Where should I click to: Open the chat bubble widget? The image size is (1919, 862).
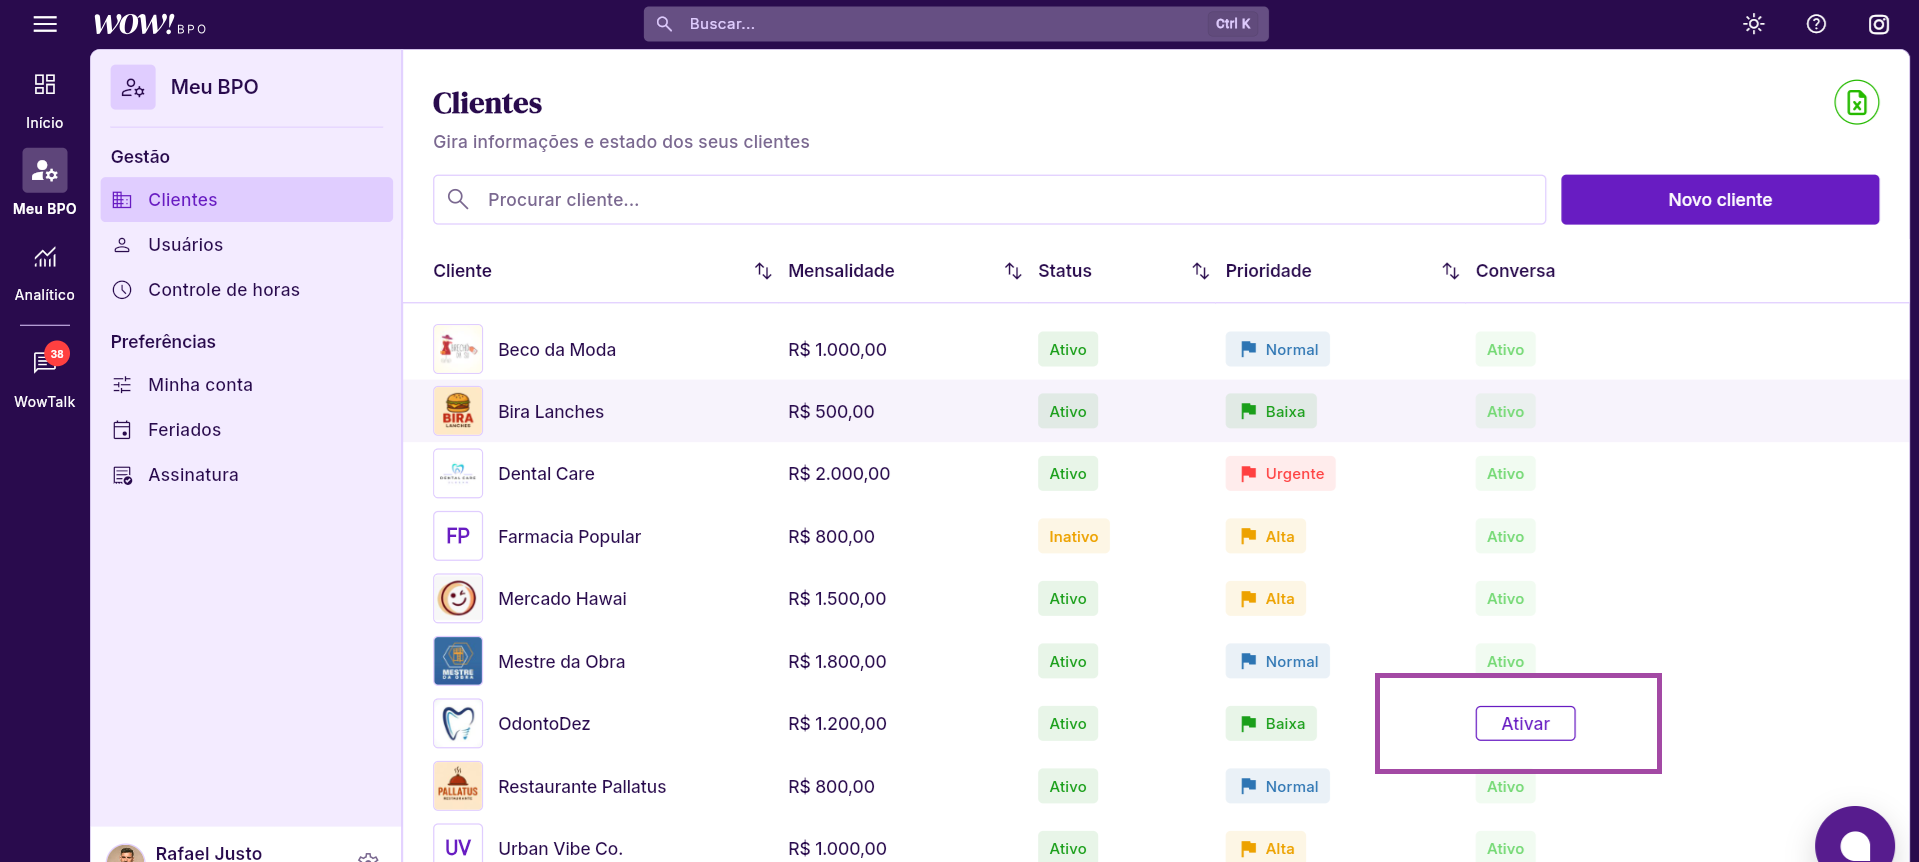coord(1854,842)
